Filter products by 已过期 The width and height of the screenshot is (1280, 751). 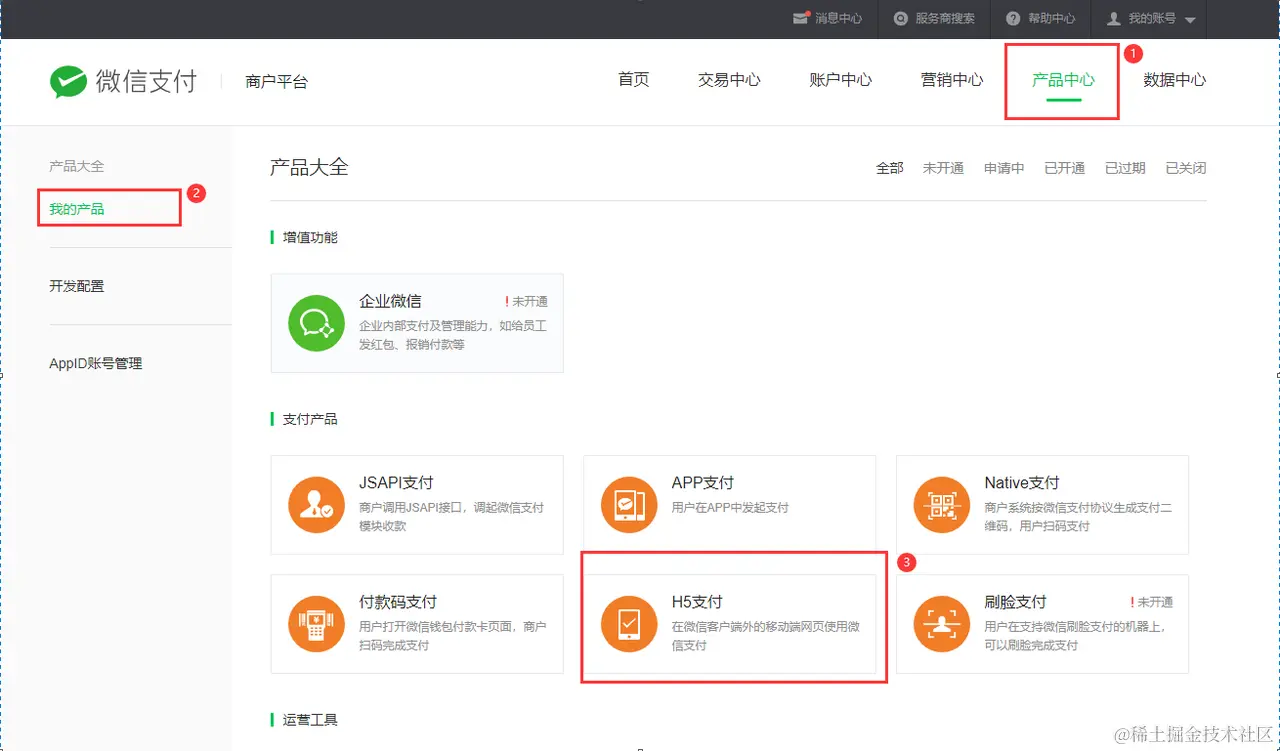point(1125,168)
